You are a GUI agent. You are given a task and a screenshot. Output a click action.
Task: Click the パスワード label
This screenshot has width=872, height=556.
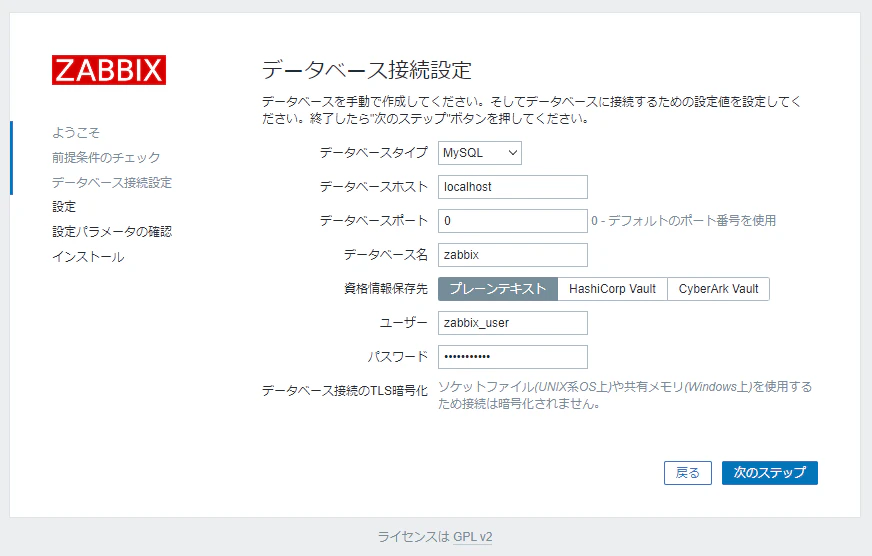coord(398,356)
